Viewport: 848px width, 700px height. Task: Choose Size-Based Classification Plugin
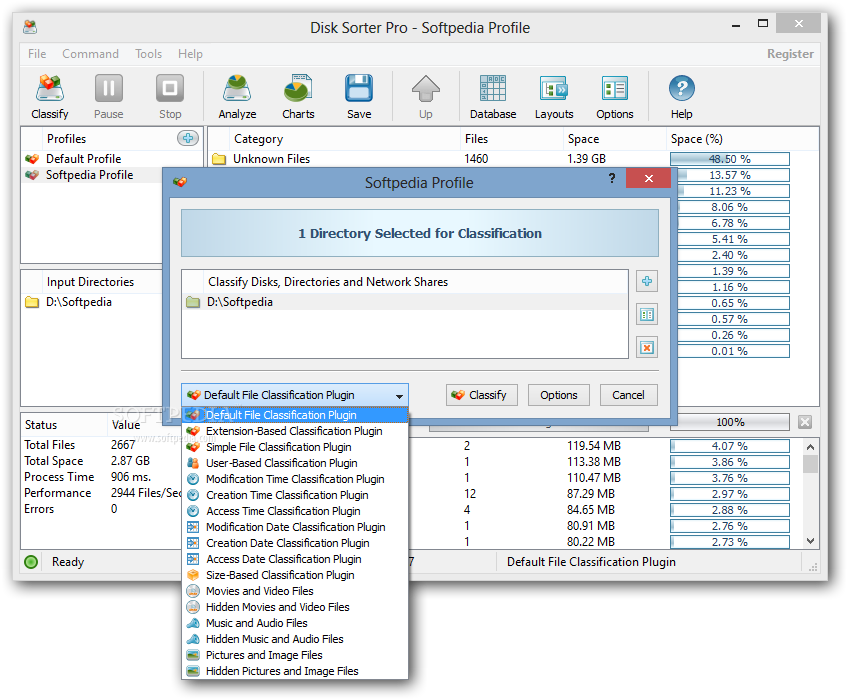[295, 575]
